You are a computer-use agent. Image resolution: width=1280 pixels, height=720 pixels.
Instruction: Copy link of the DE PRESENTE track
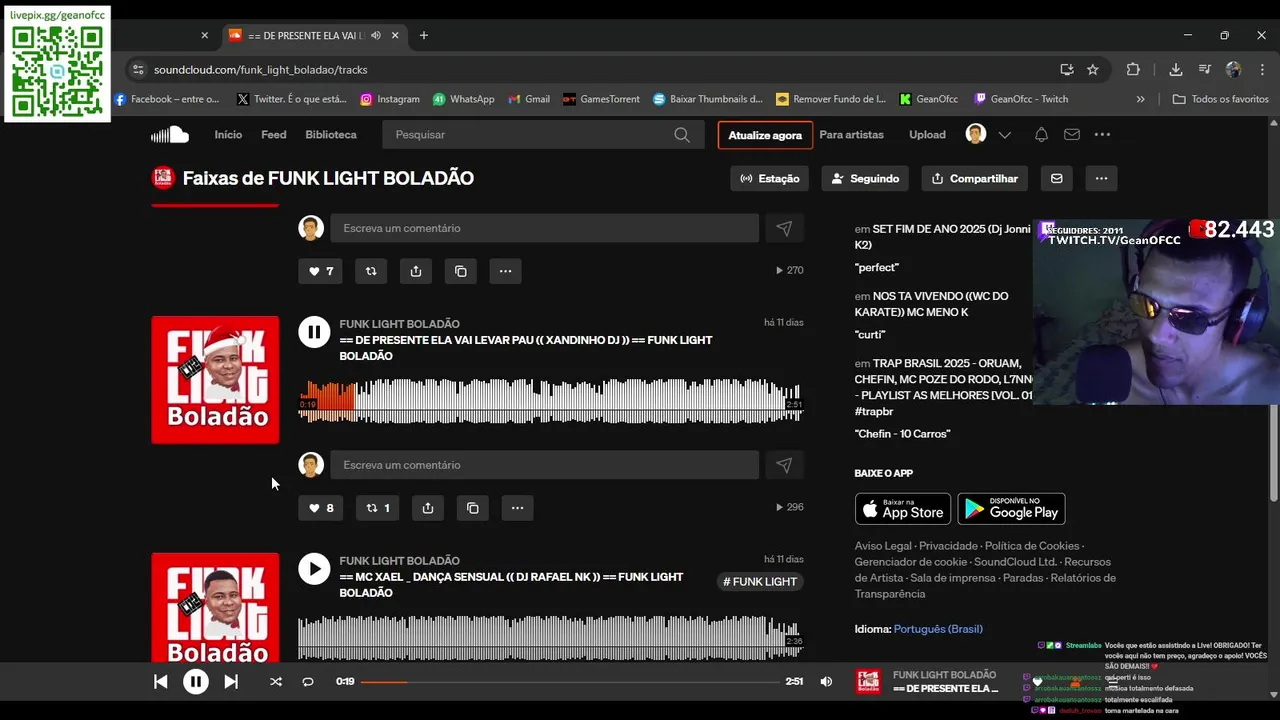[473, 508]
